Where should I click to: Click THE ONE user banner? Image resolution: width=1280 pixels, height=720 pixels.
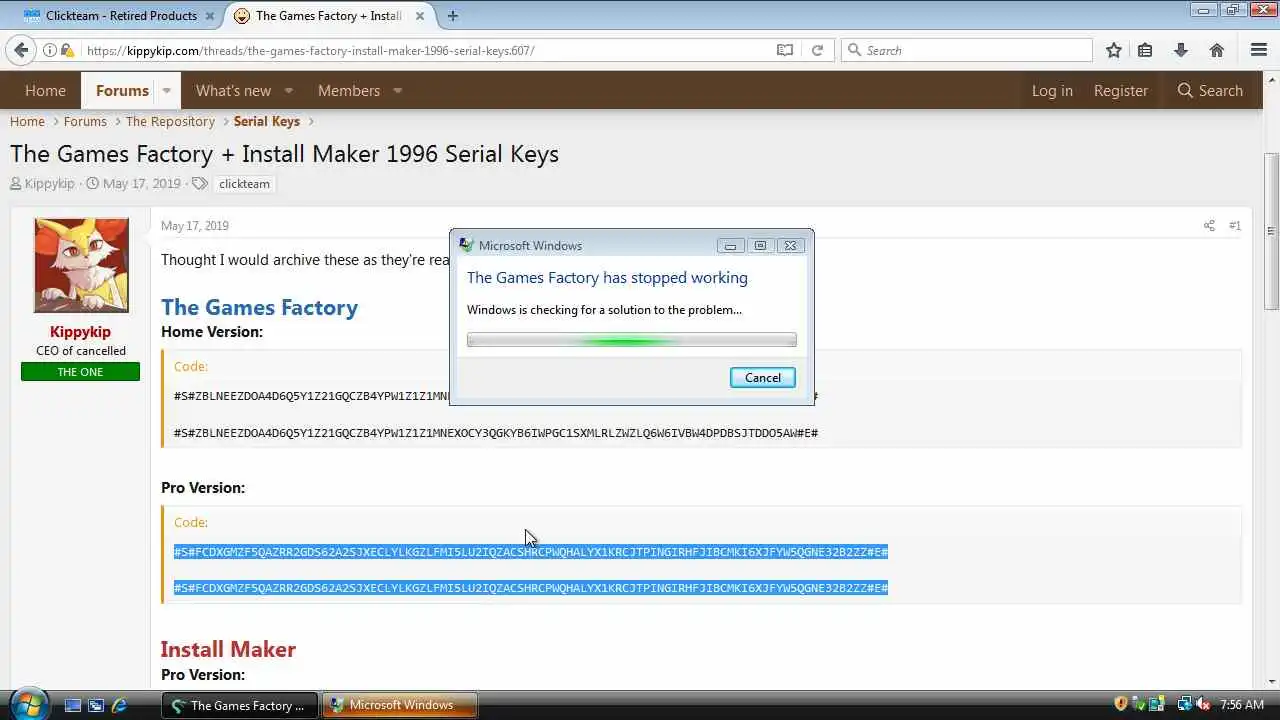[x=80, y=372]
